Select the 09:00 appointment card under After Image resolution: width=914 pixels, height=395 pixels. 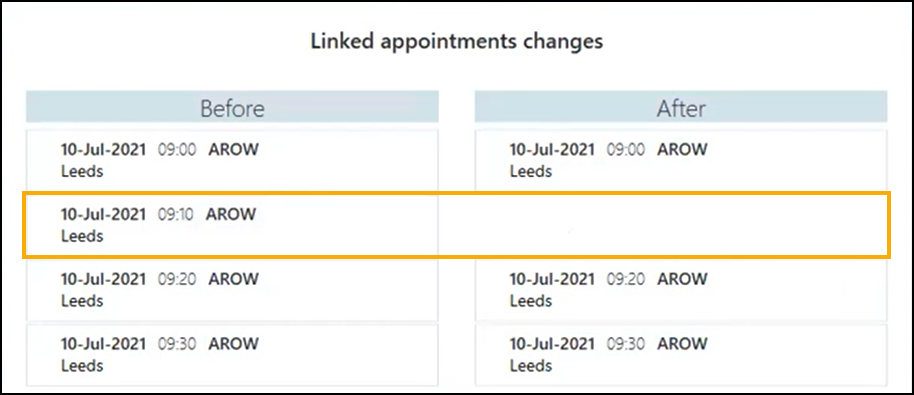tap(681, 160)
